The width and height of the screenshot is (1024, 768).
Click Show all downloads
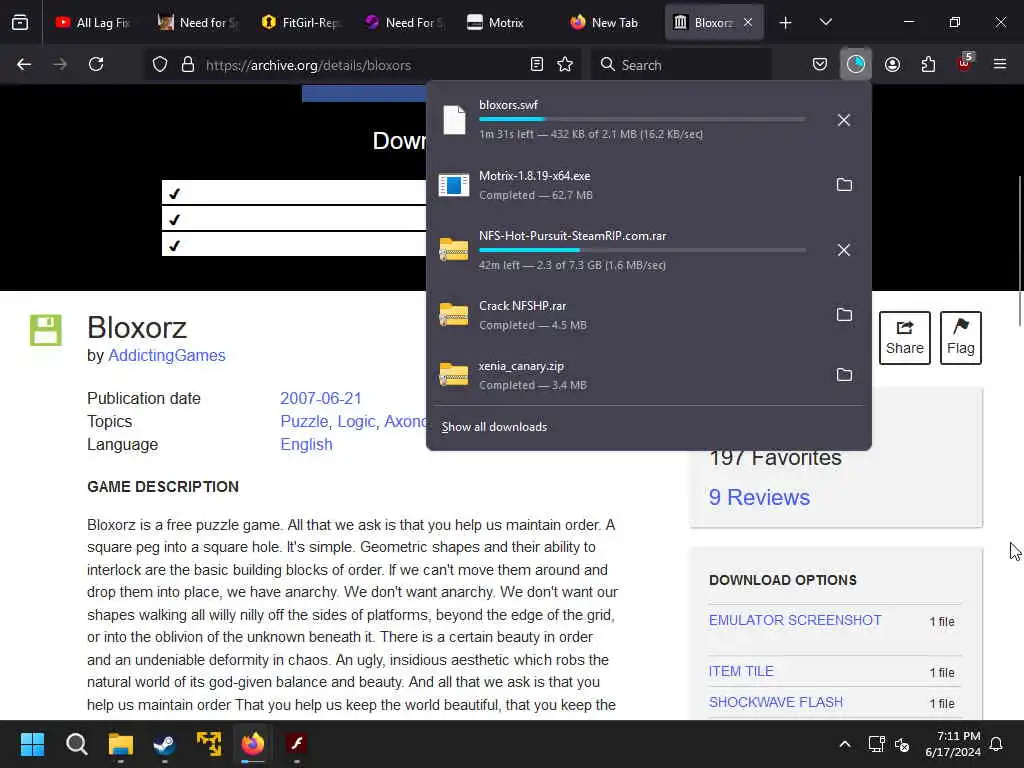tap(494, 427)
